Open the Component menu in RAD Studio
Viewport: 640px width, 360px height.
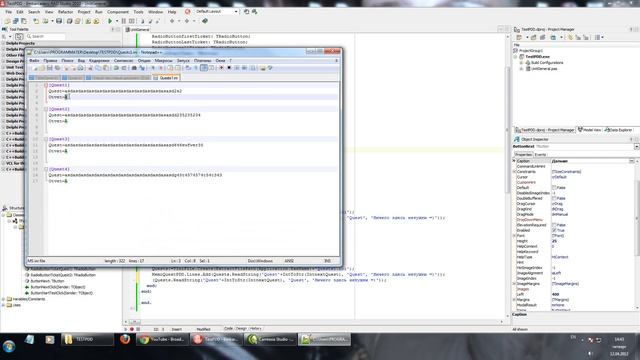click(x=118, y=12)
